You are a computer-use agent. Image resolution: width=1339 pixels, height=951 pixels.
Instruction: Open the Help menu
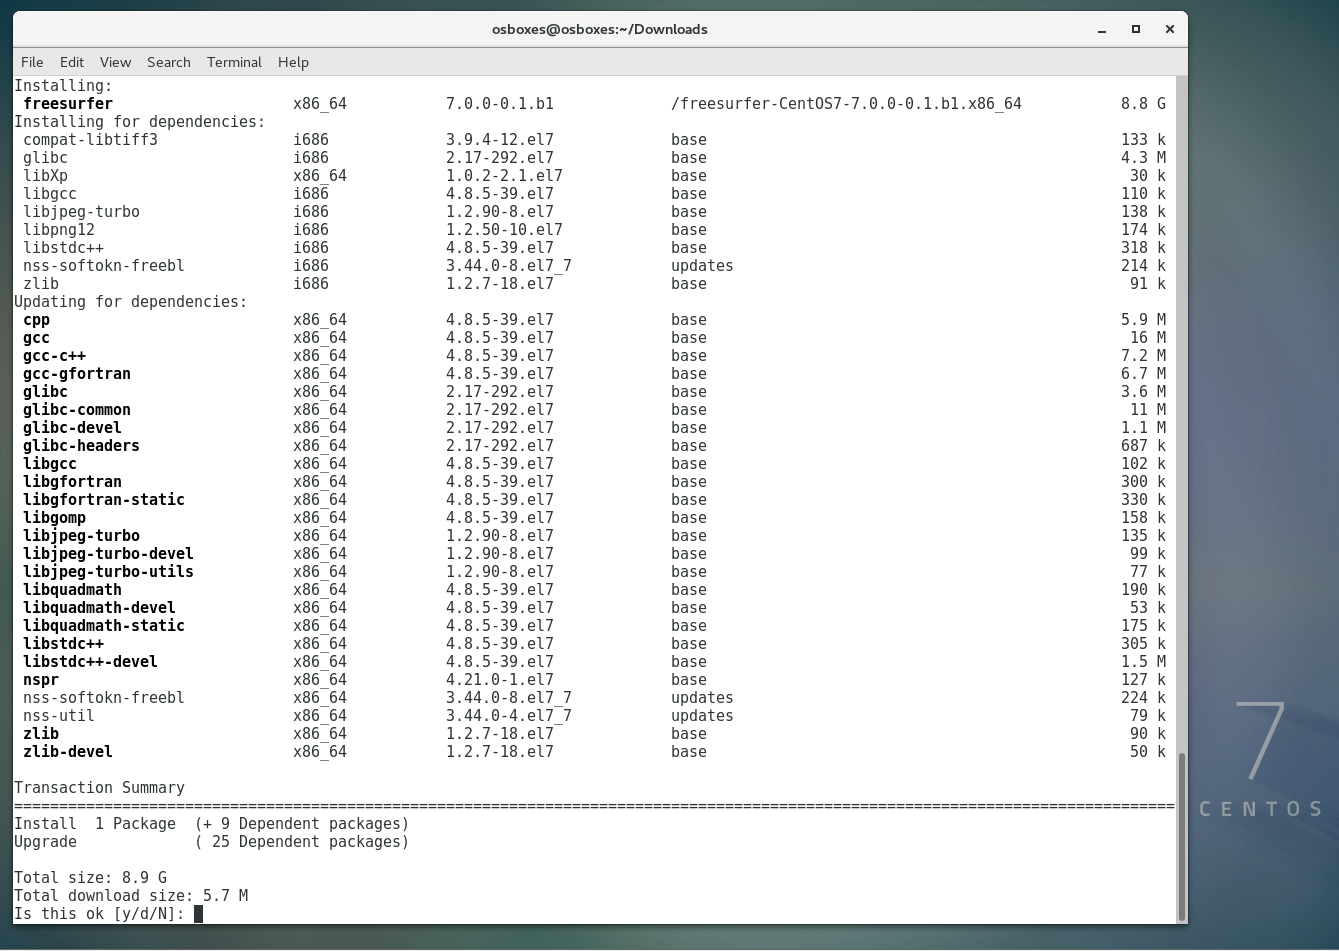[293, 62]
